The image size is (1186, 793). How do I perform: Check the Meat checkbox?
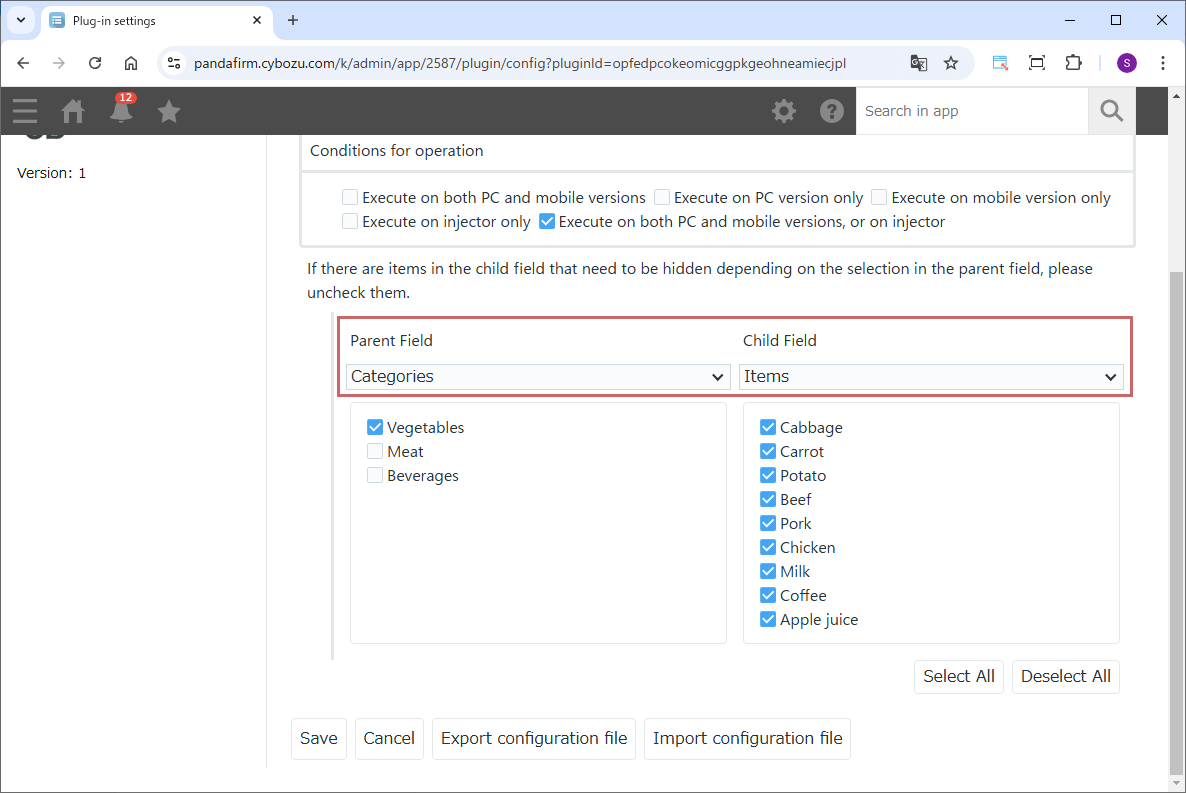tap(375, 452)
